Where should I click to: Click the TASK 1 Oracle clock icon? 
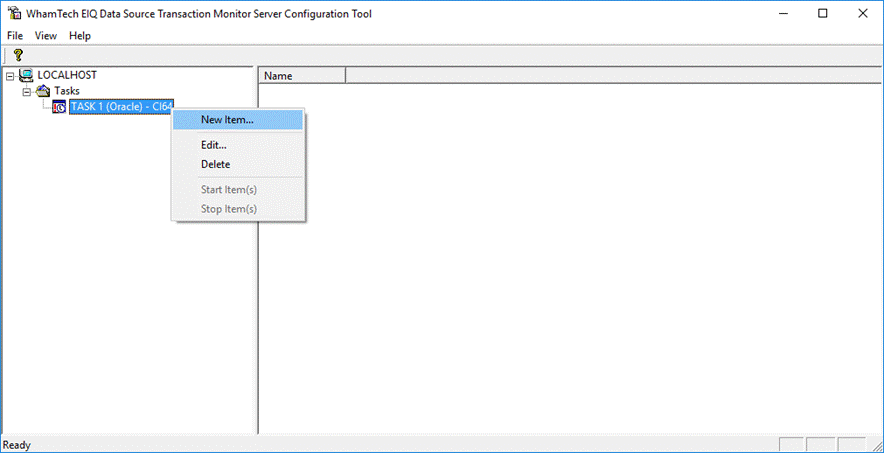[x=59, y=107]
